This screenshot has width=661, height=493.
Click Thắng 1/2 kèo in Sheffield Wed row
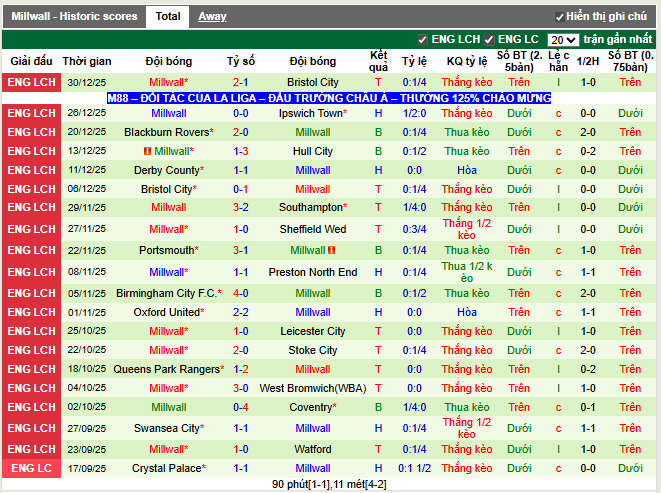pyautogui.click(x=467, y=229)
